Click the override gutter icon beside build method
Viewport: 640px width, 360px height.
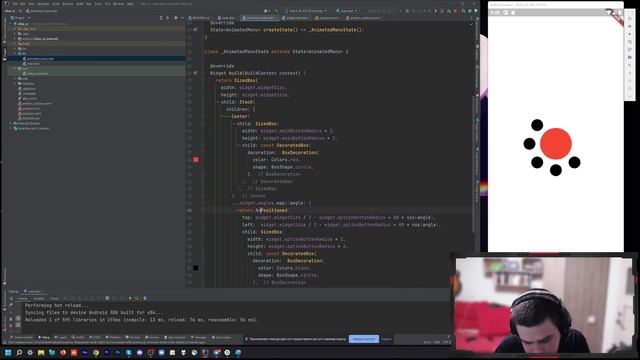pos(196,73)
